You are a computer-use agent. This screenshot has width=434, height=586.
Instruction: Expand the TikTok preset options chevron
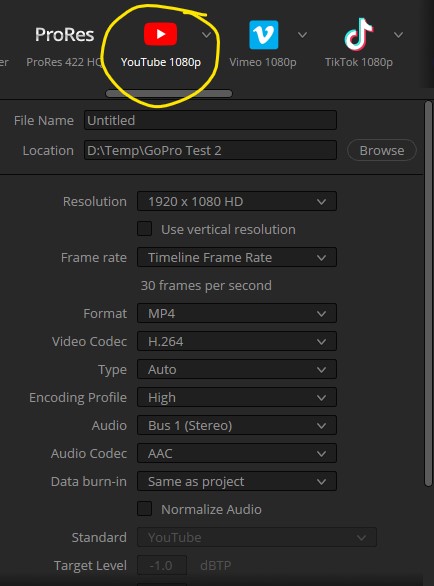tap(398, 35)
